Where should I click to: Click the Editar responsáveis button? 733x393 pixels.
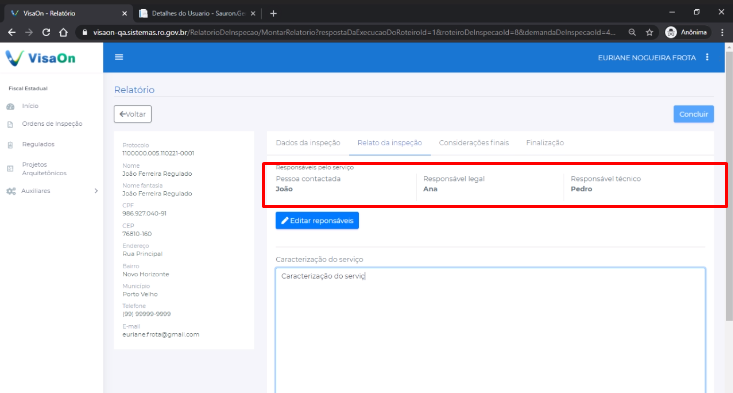pyautogui.click(x=317, y=221)
